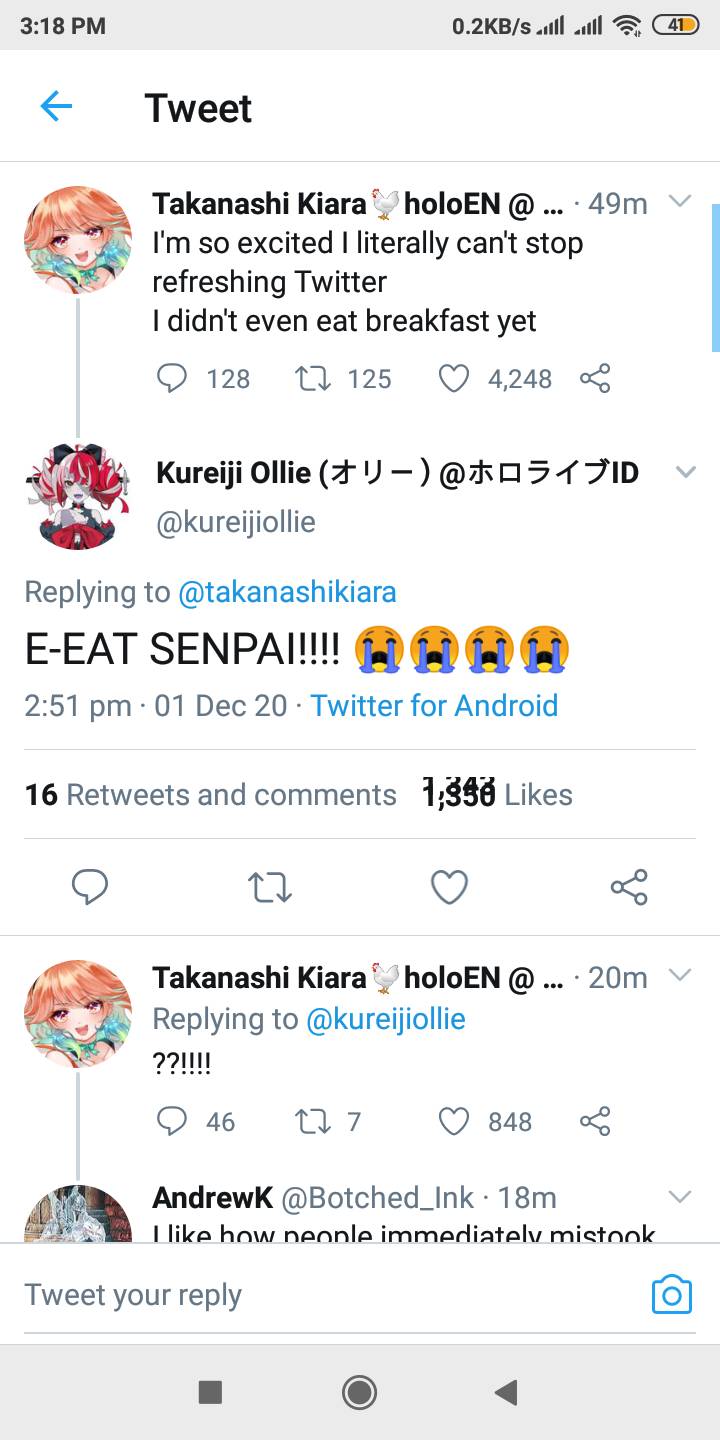Expand options chevron on Kiara's 20m reply

(x=680, y=975)
